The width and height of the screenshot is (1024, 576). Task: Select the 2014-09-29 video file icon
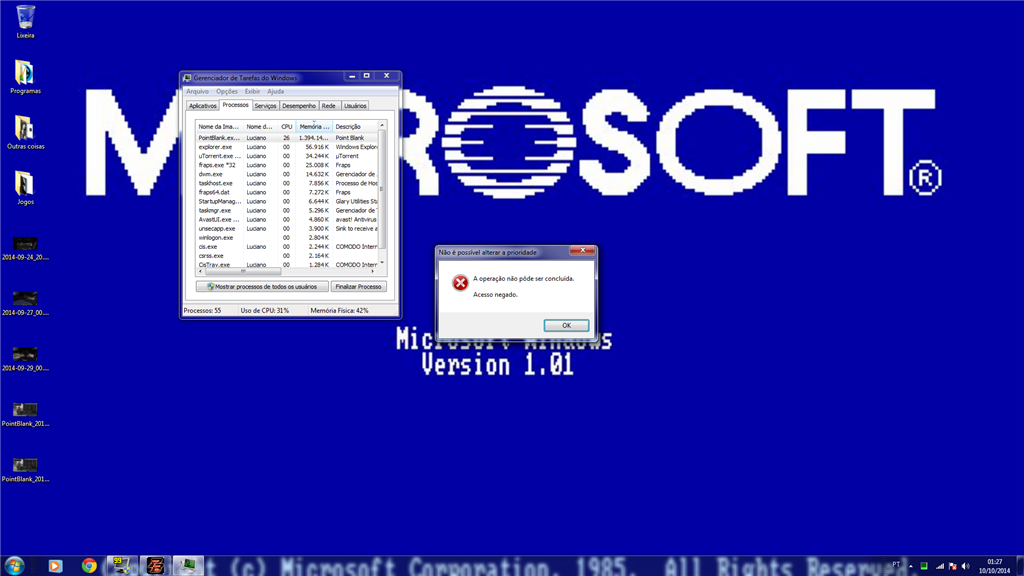click(x=25, y=360)
